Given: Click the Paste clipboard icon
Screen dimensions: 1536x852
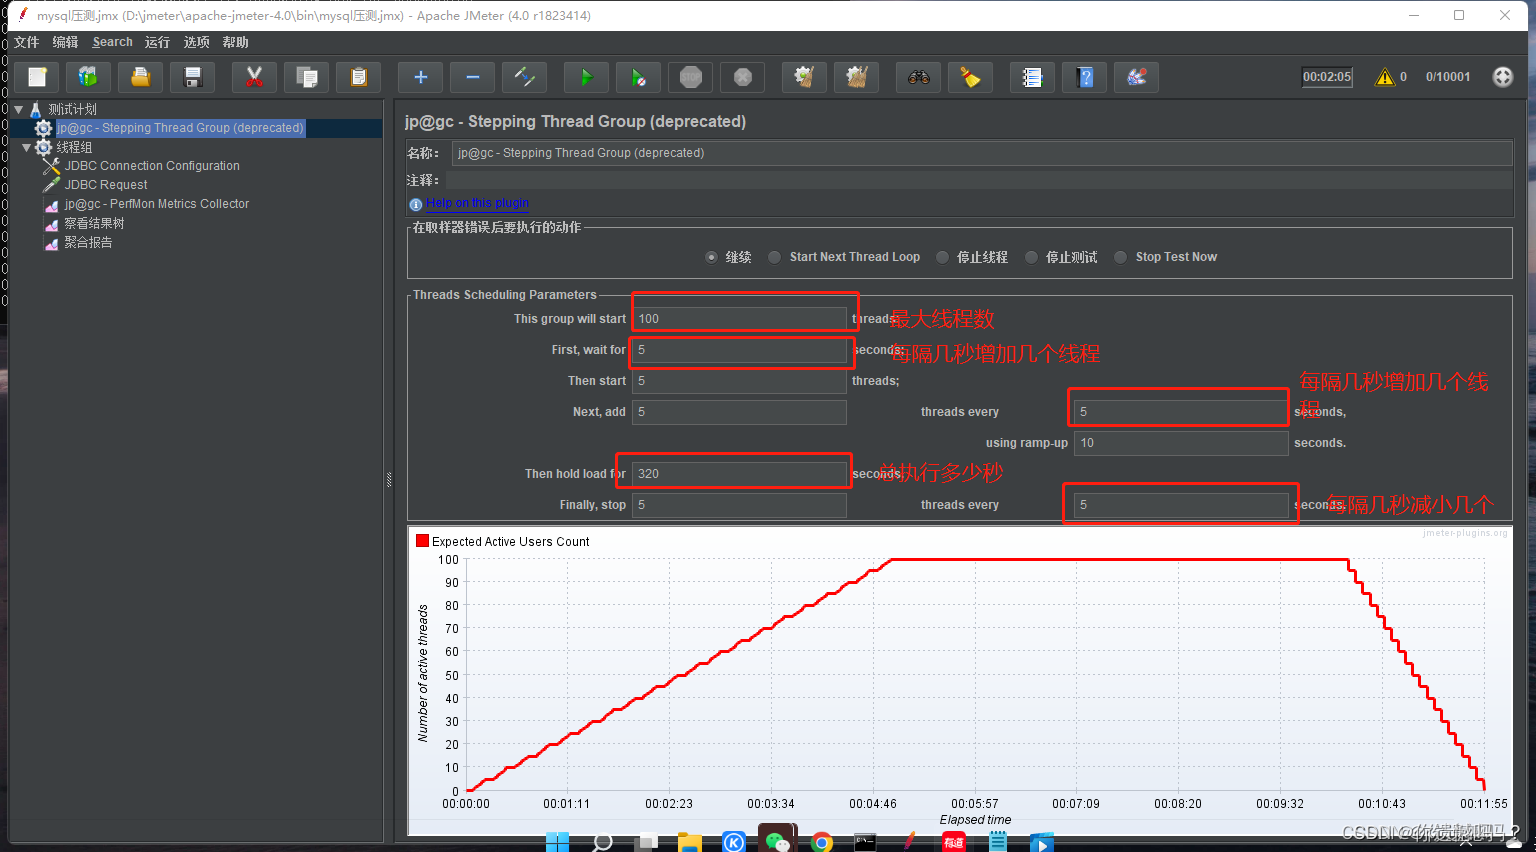Looking at the screenshot, I should pos(358,77).
